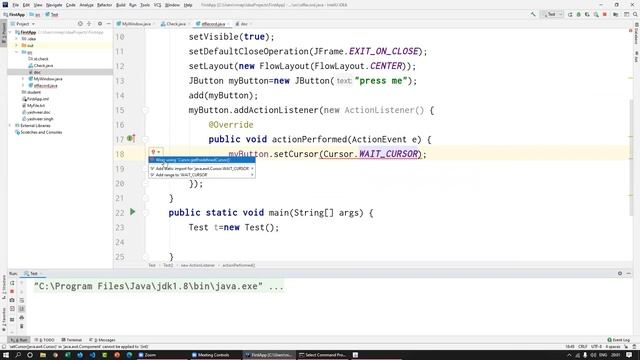640x360 pixels.
Task: Open the Messages tool window button
Action: click(102, 340)
